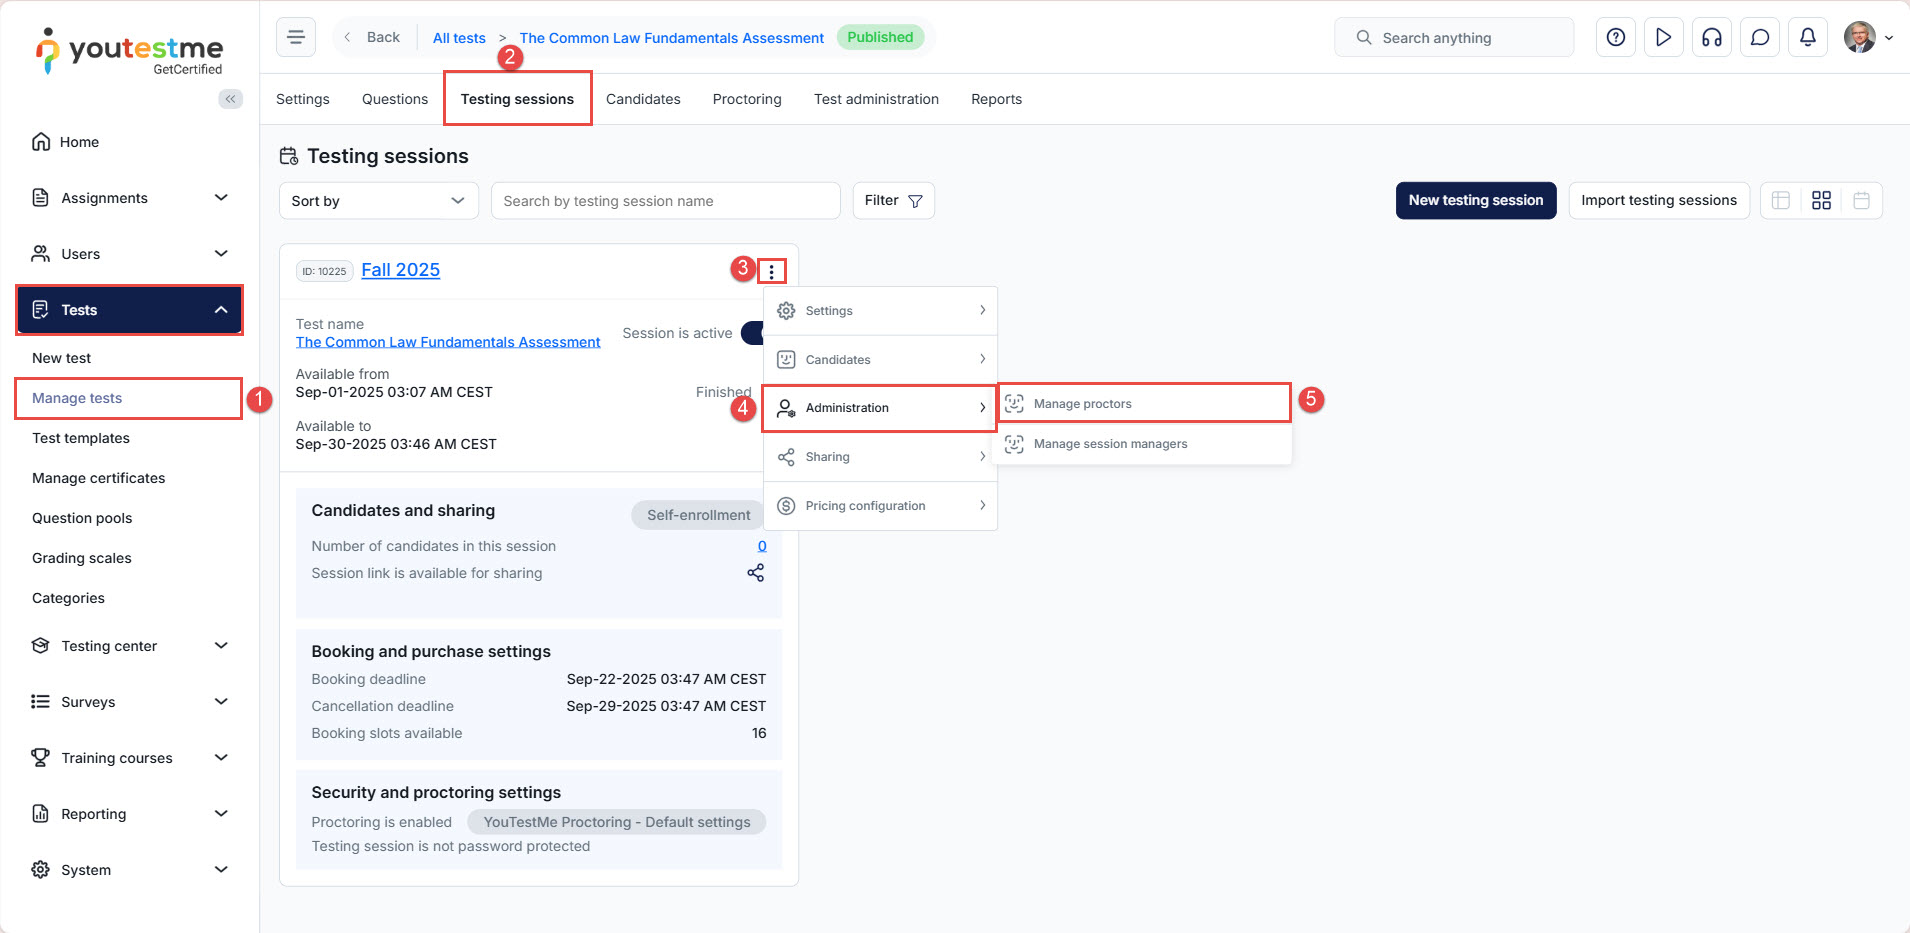Click the Search by testing session name field
Screen dimensions: 1910x933
pos(665,201)
